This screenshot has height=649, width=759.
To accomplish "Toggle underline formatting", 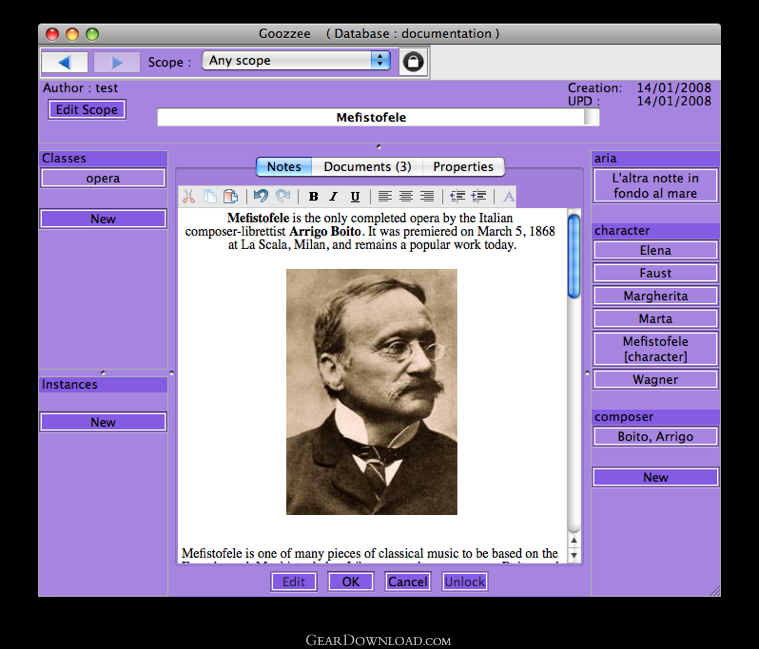I will pos(355,196).
